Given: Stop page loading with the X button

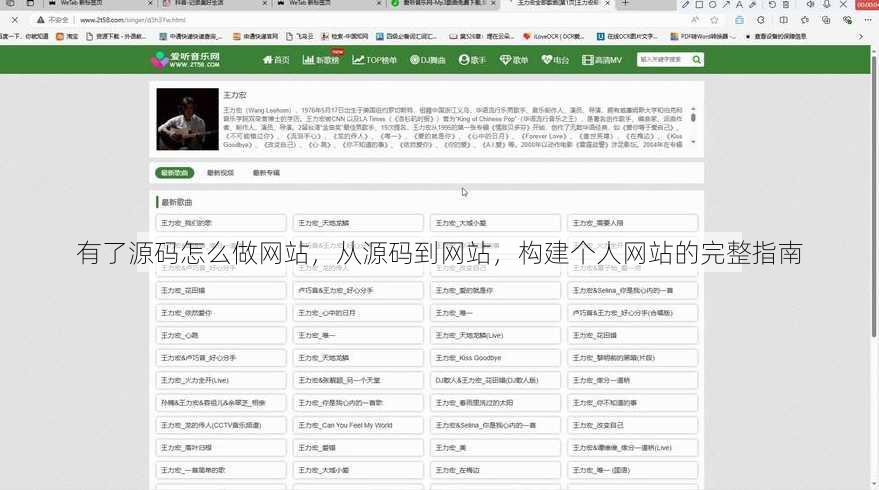Looking at the screenshot, I should point(15,20).
